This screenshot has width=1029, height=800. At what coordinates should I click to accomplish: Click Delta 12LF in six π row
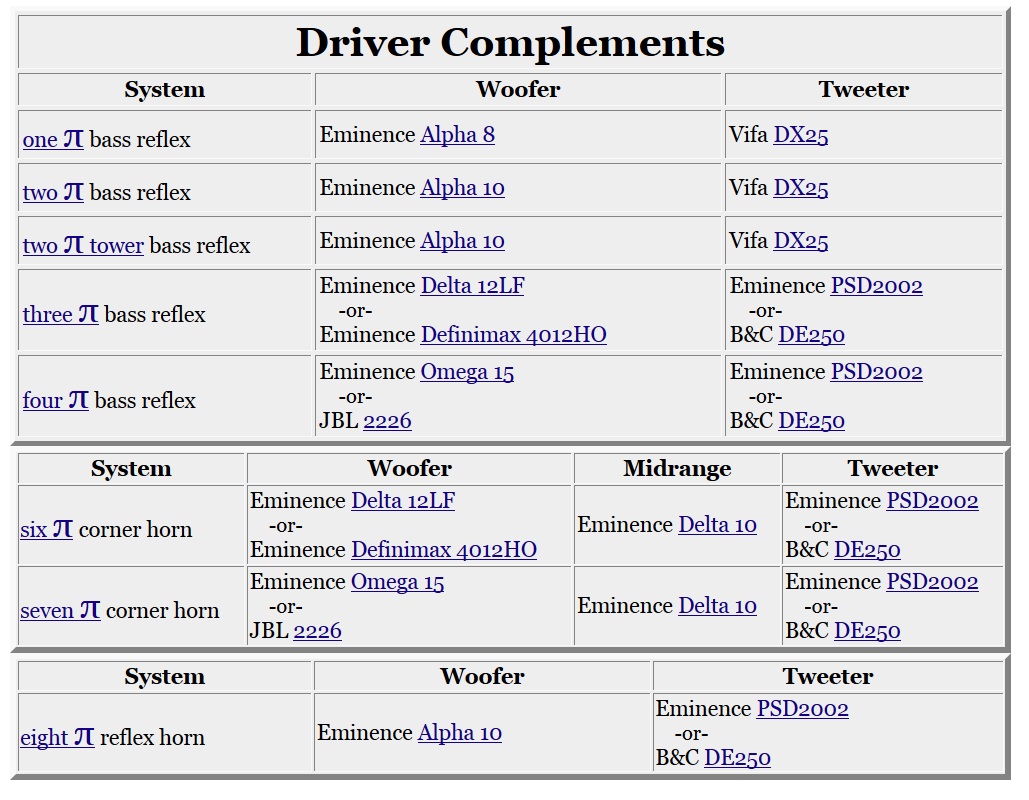point(403,501)
